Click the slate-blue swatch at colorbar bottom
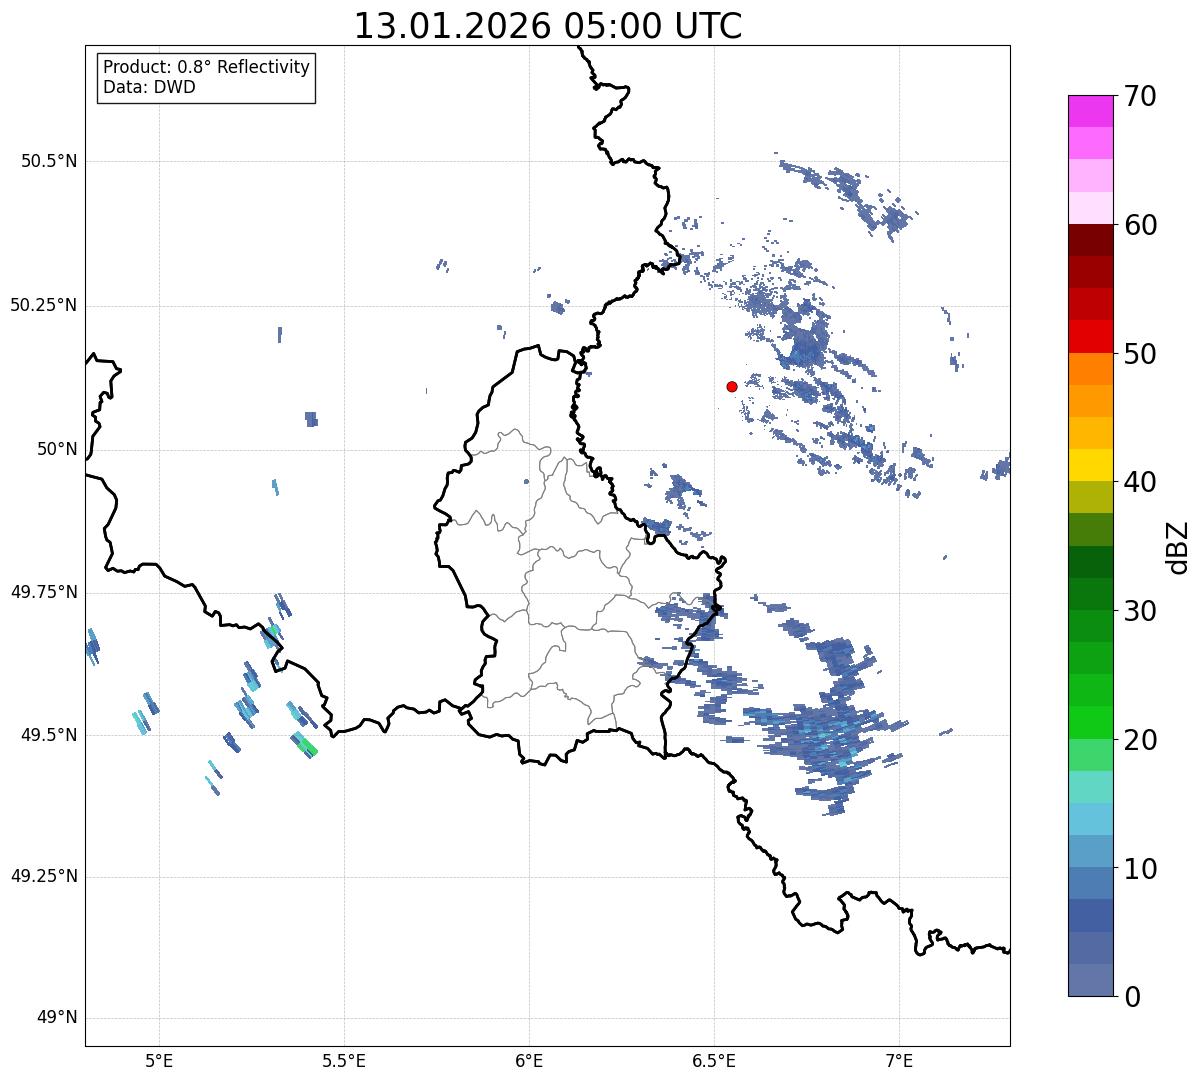 tap(1090, 980)
